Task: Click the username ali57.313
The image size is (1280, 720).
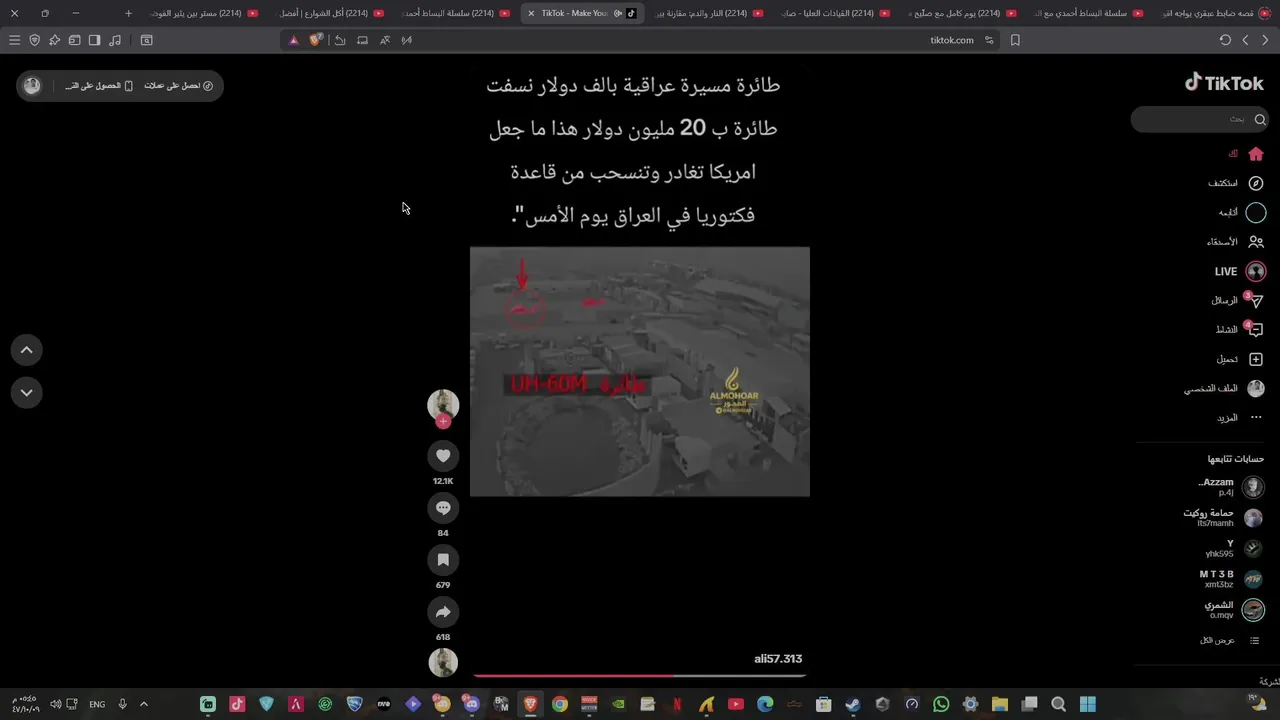Action: (x=778, y=659)
